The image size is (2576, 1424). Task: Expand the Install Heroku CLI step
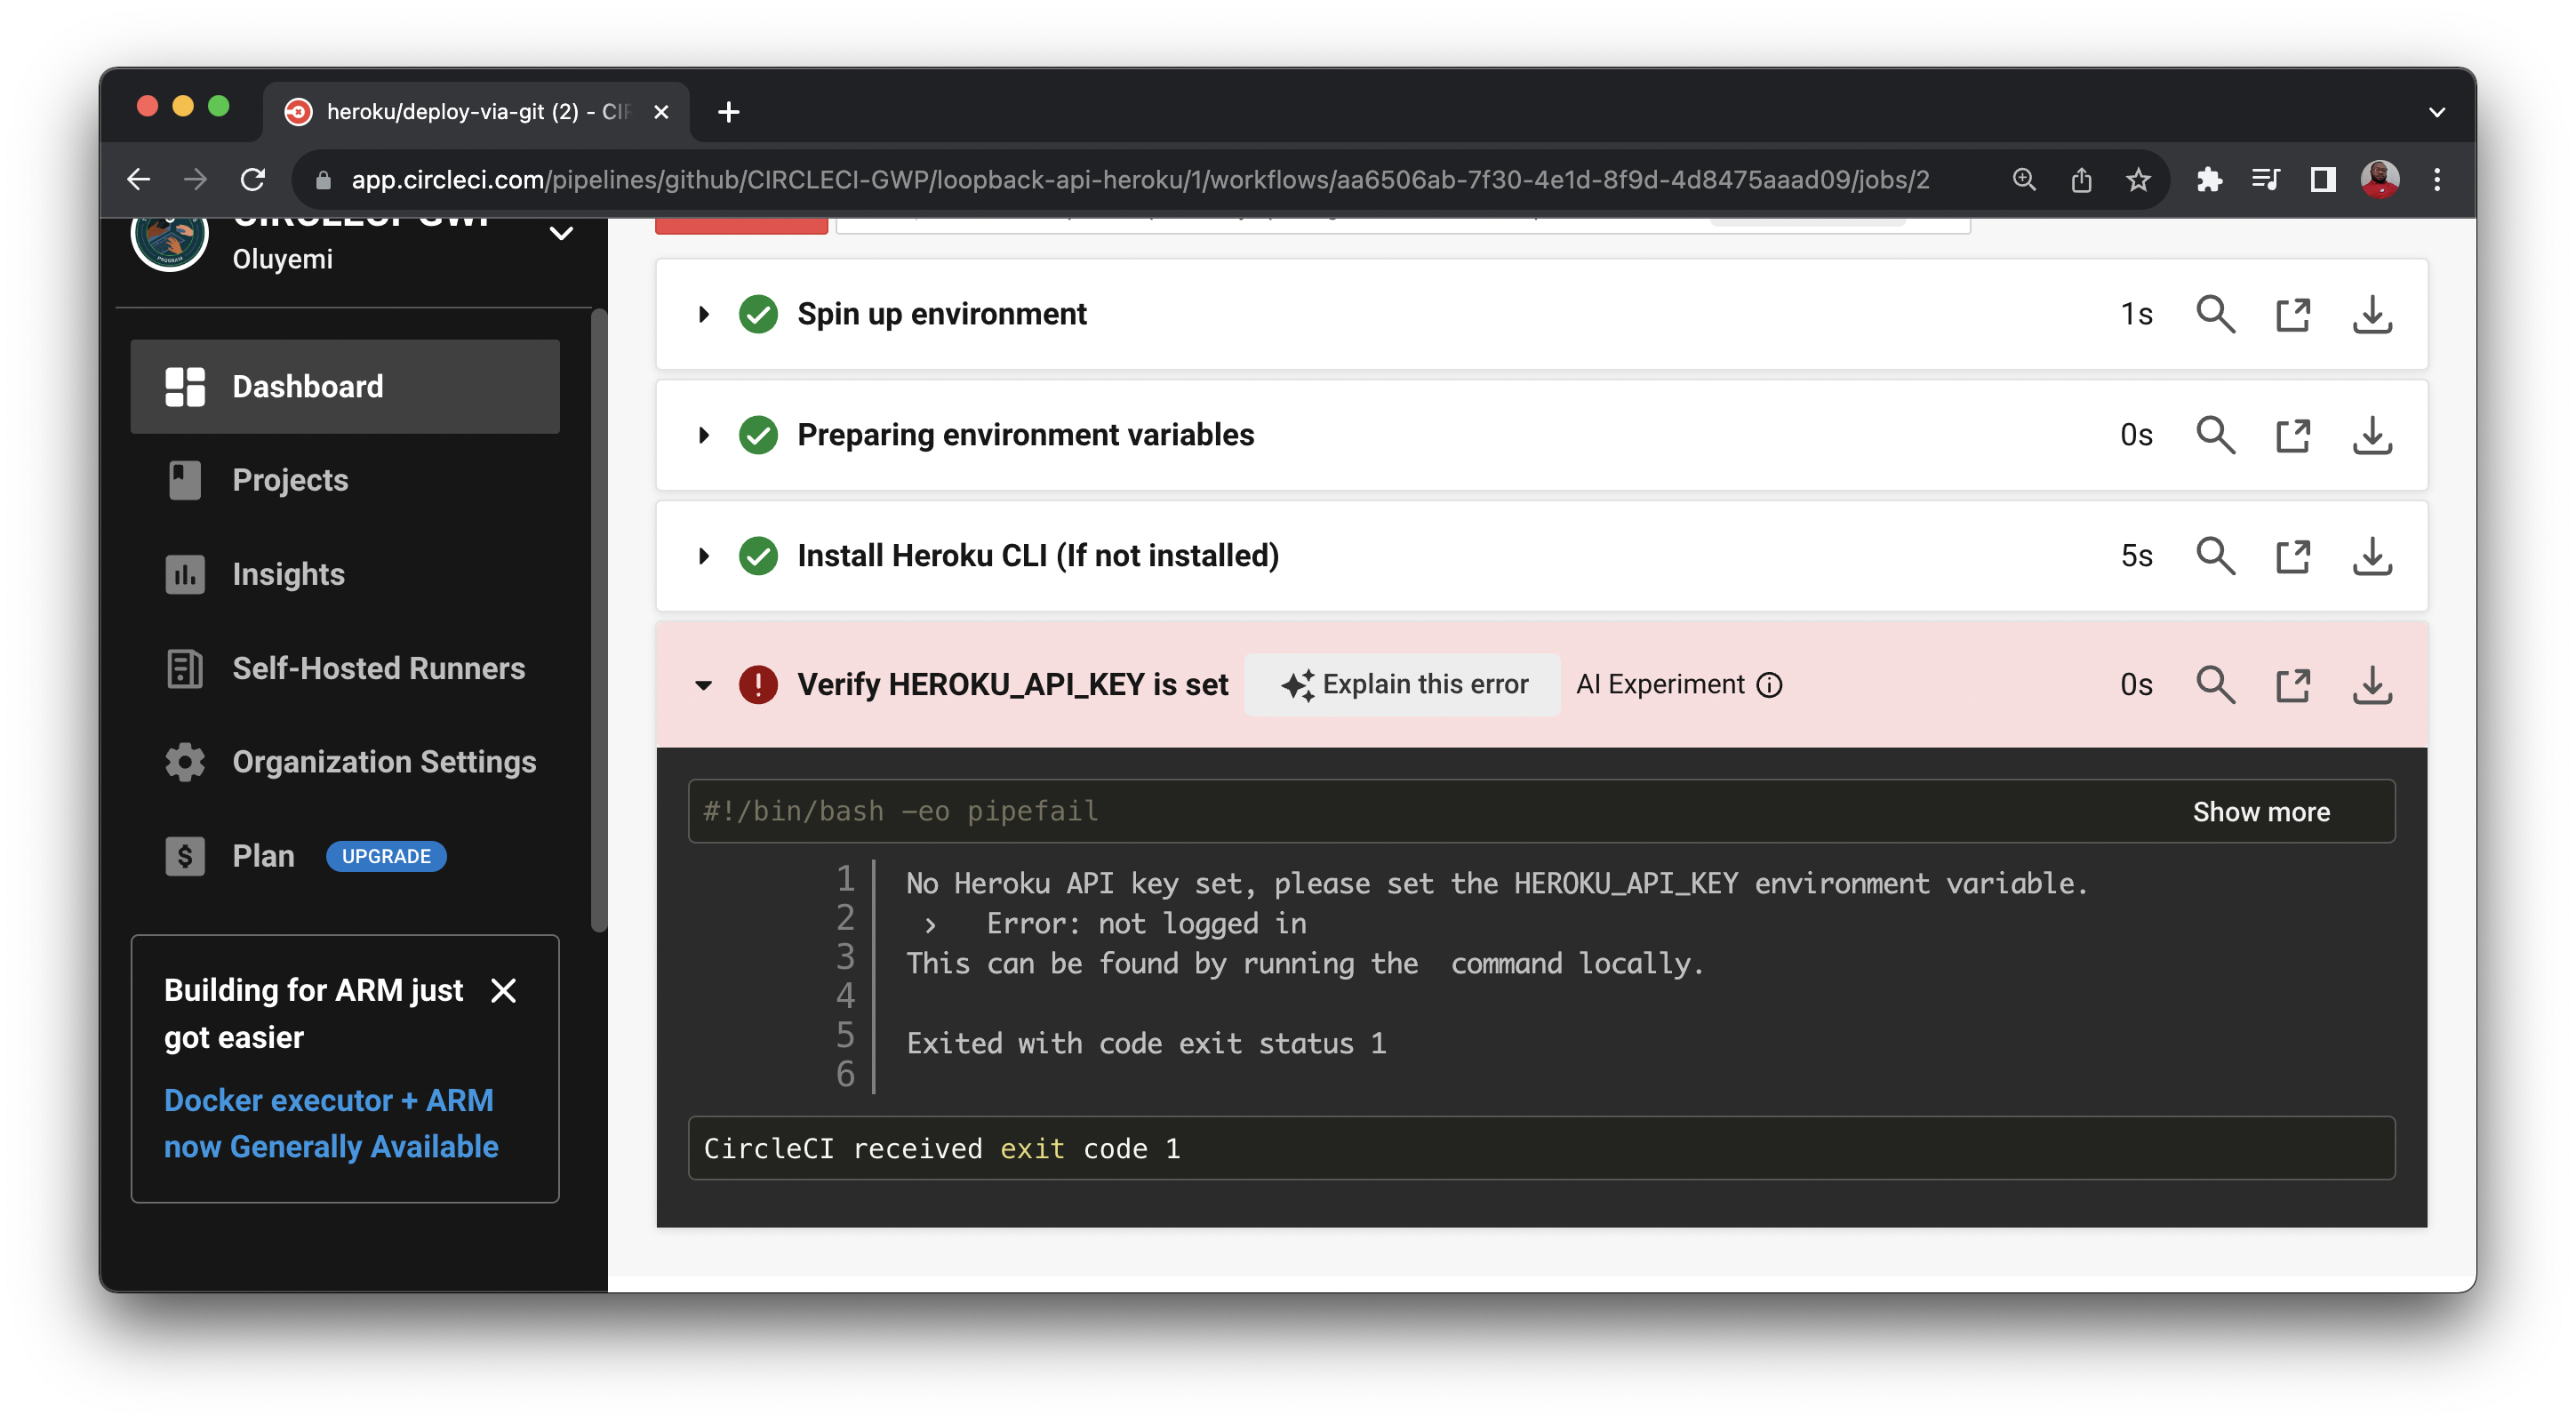pos(704,556)
